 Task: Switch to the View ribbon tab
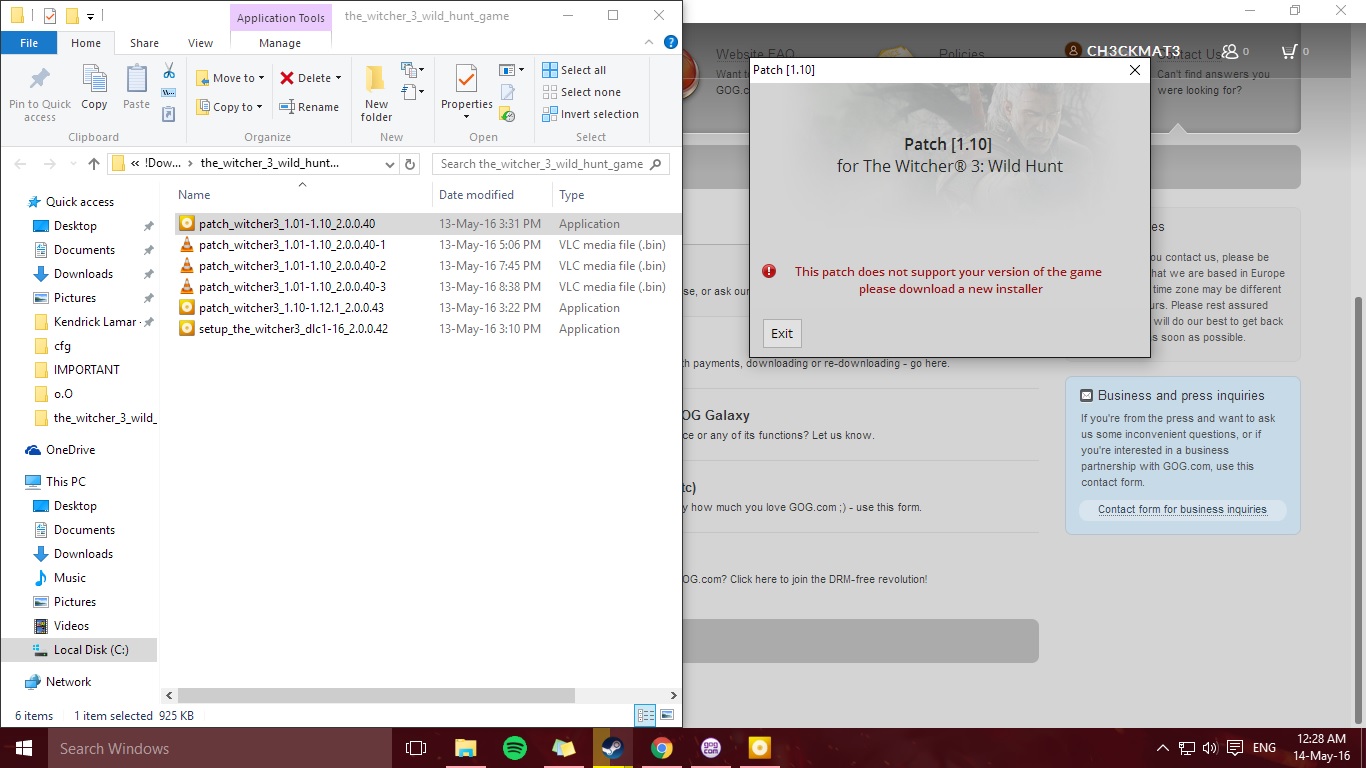200,43
